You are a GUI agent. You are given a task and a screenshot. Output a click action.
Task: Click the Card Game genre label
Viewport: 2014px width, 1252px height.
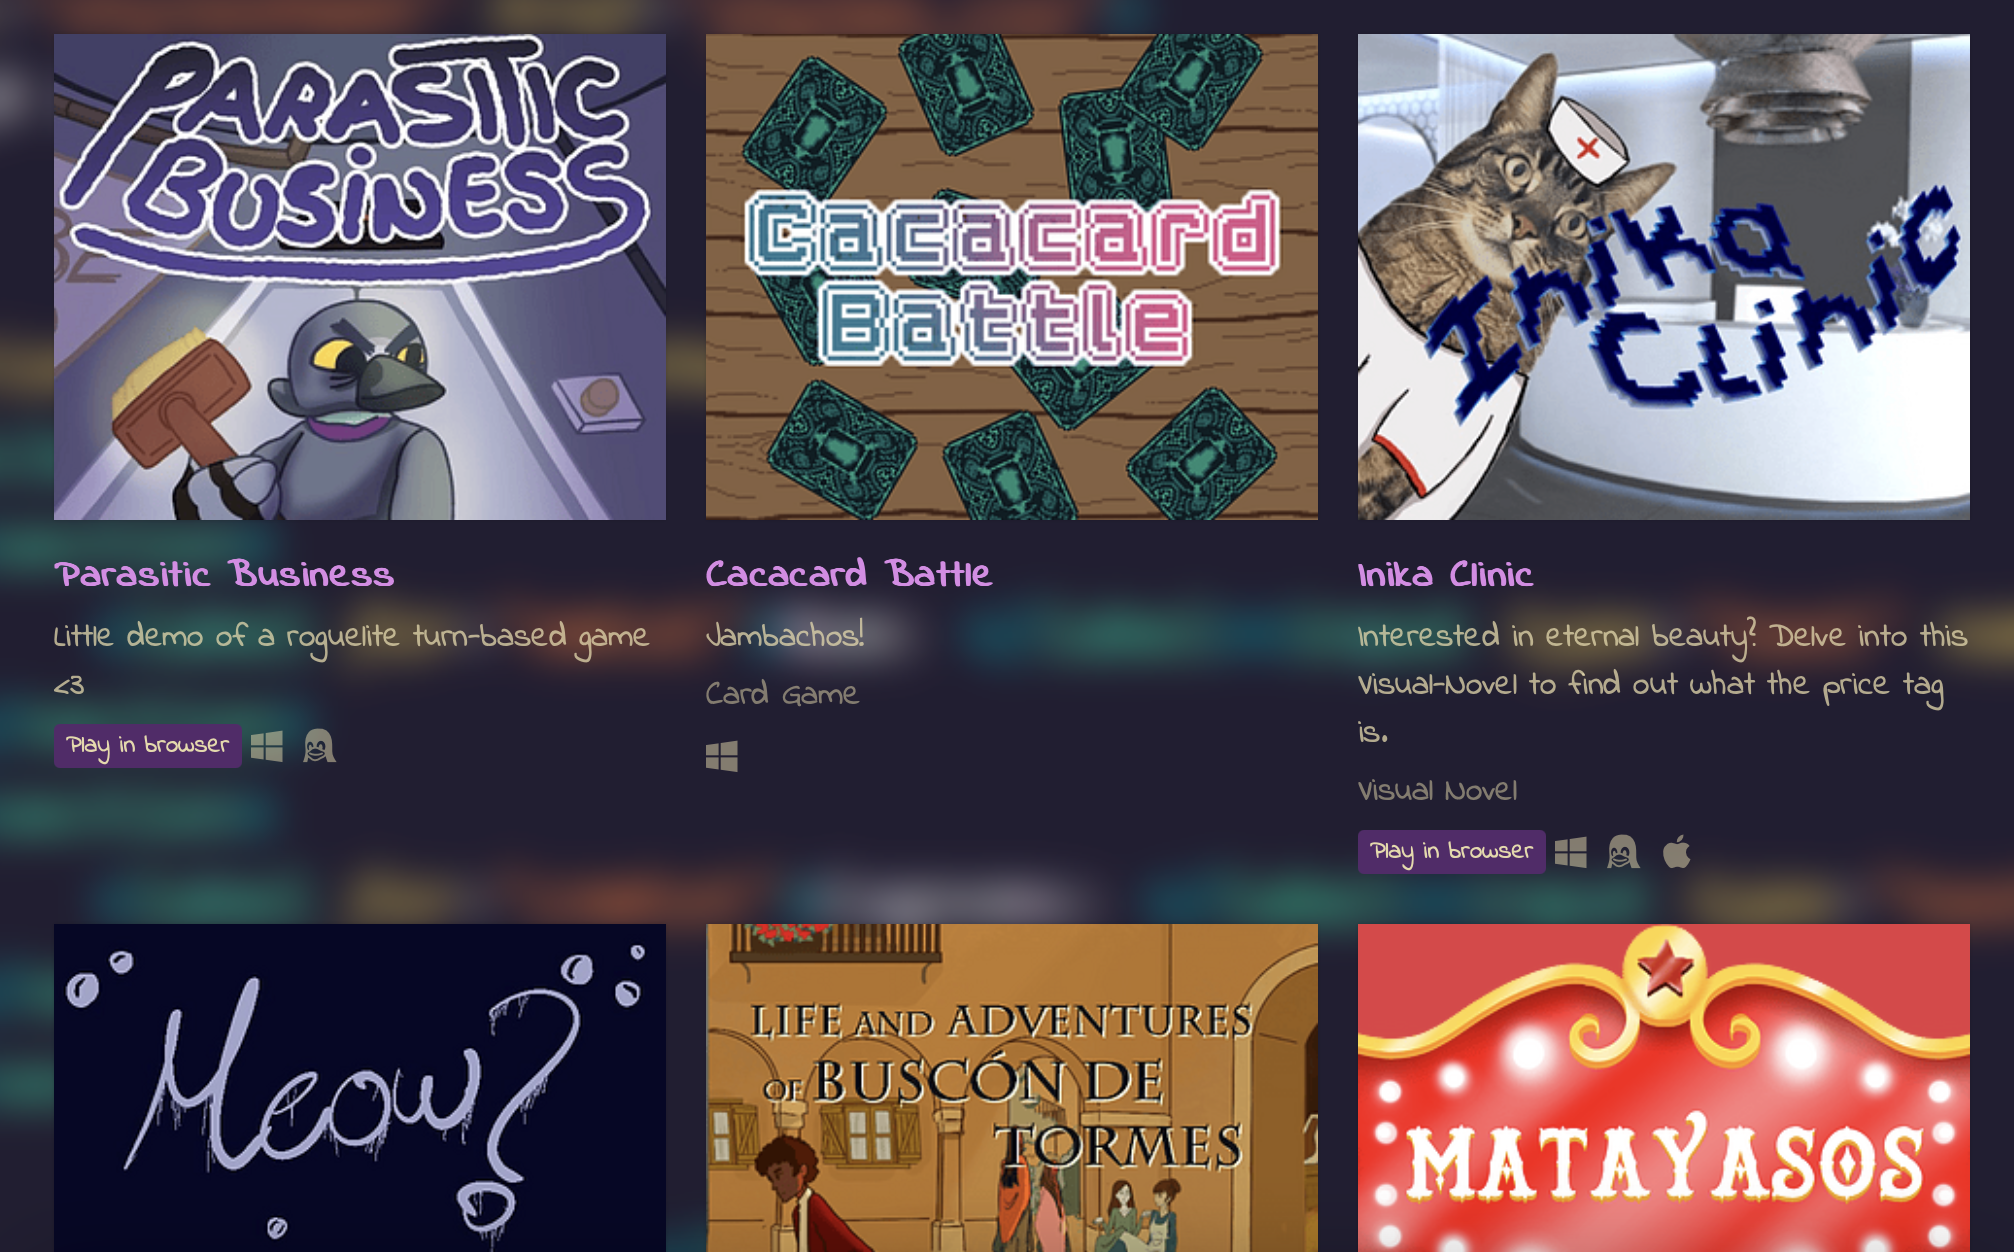point(782,694)
